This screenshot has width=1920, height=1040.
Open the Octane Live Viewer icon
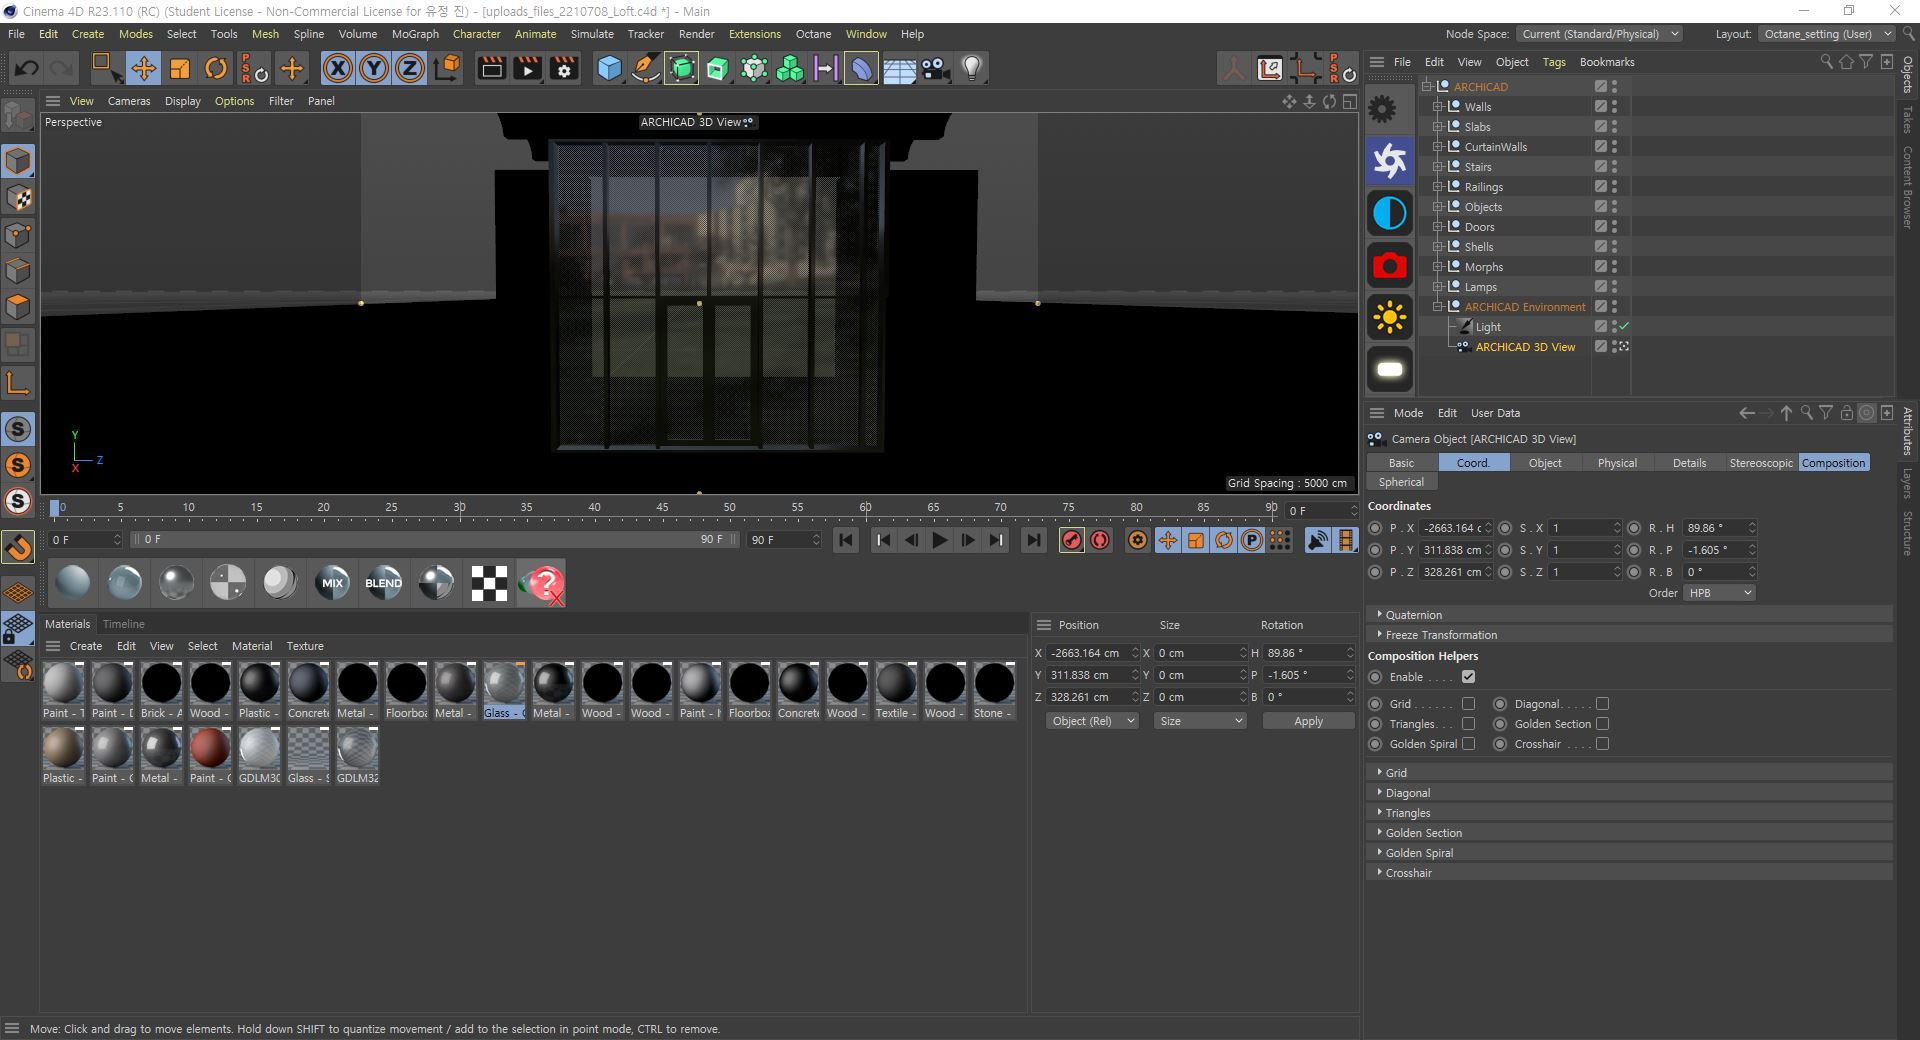pos(1390,160)
